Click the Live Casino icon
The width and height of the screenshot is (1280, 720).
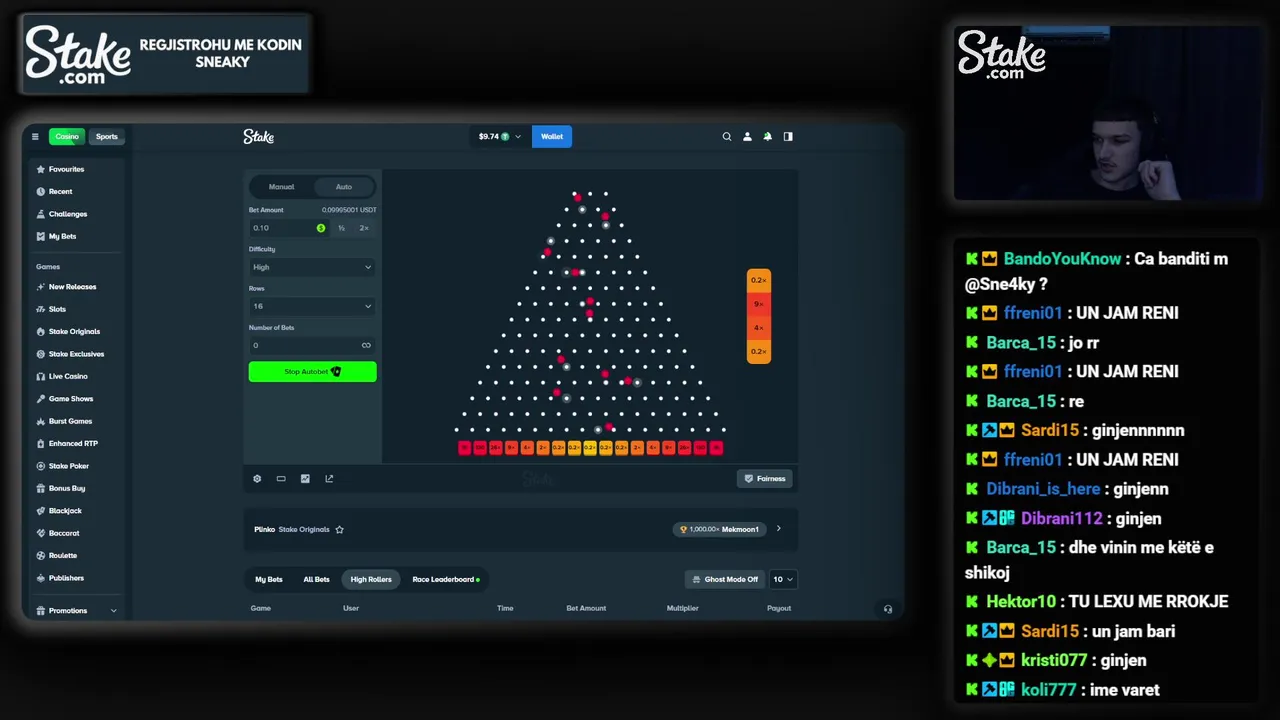pos(41,376)
